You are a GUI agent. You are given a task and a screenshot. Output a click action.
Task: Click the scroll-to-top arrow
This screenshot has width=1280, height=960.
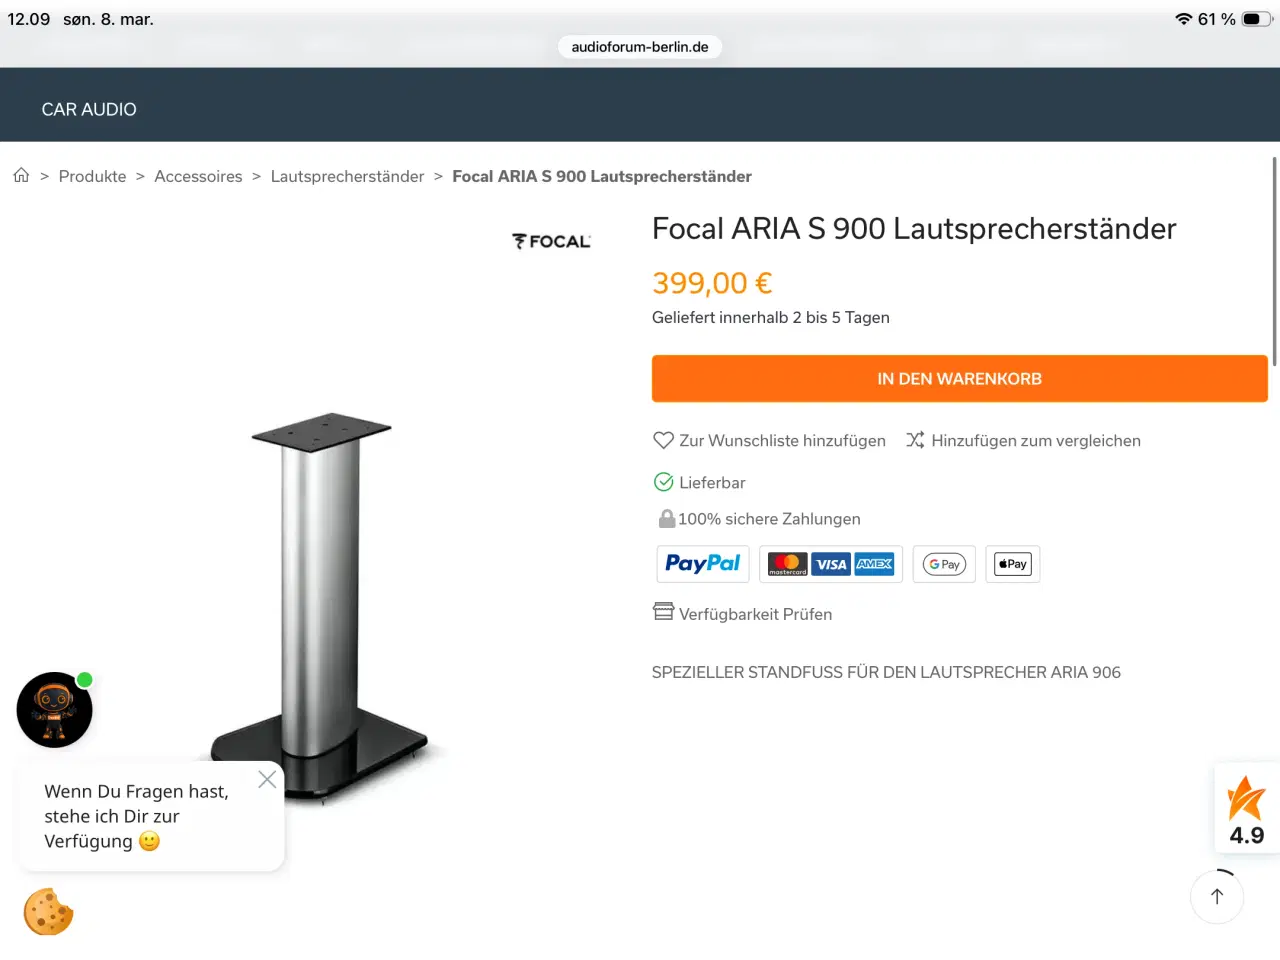(x=1216, y=897)
